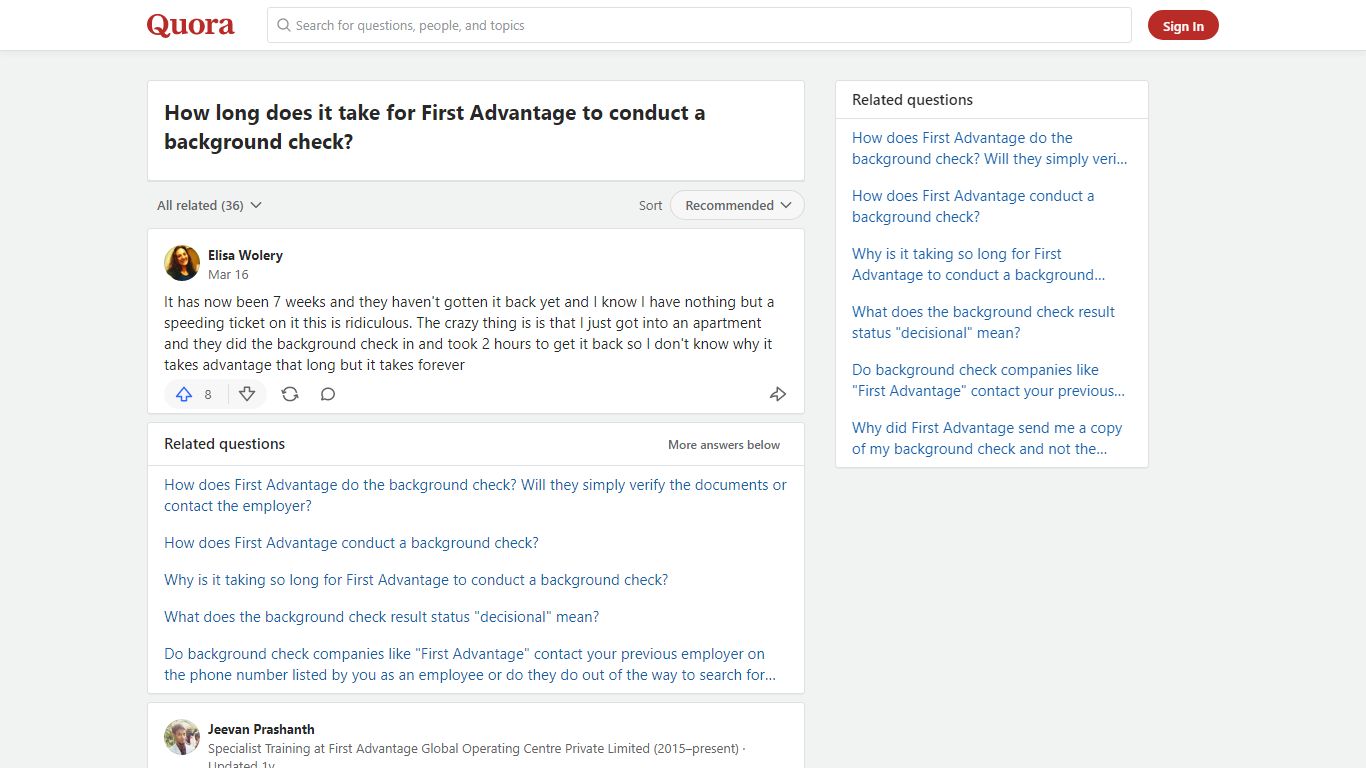Image resolution: width=1366 pixels, height=768 pixels.
Task: Open the Recommended sort dropdown
Action: 738,205
